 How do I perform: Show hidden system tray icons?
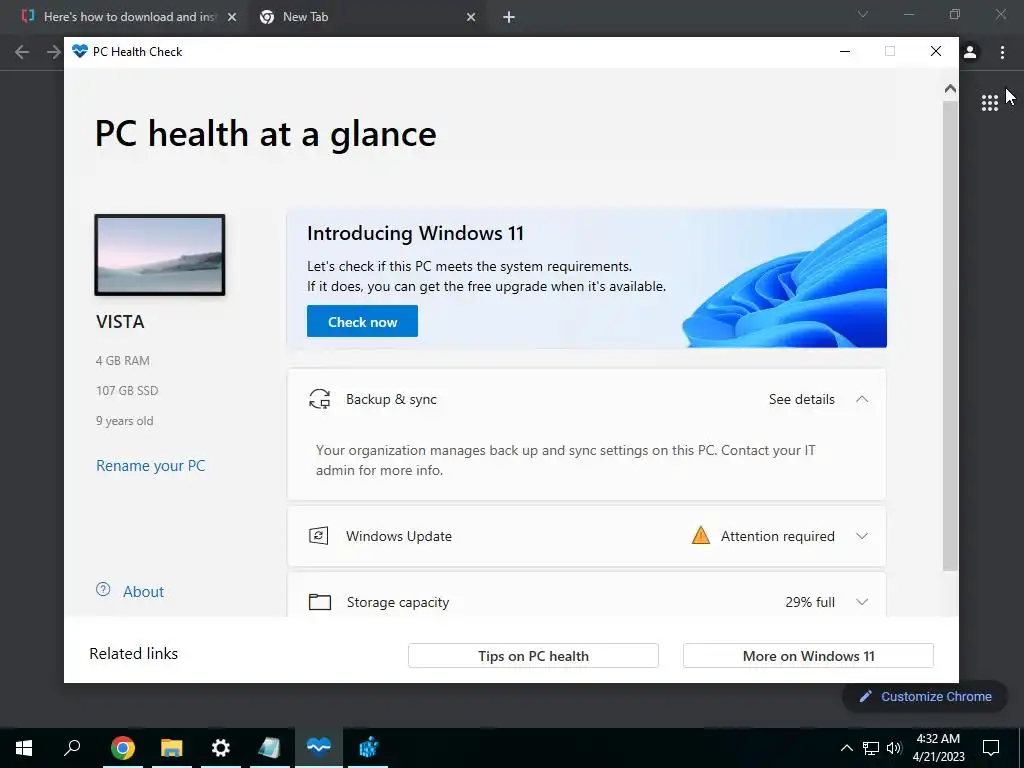846,748
